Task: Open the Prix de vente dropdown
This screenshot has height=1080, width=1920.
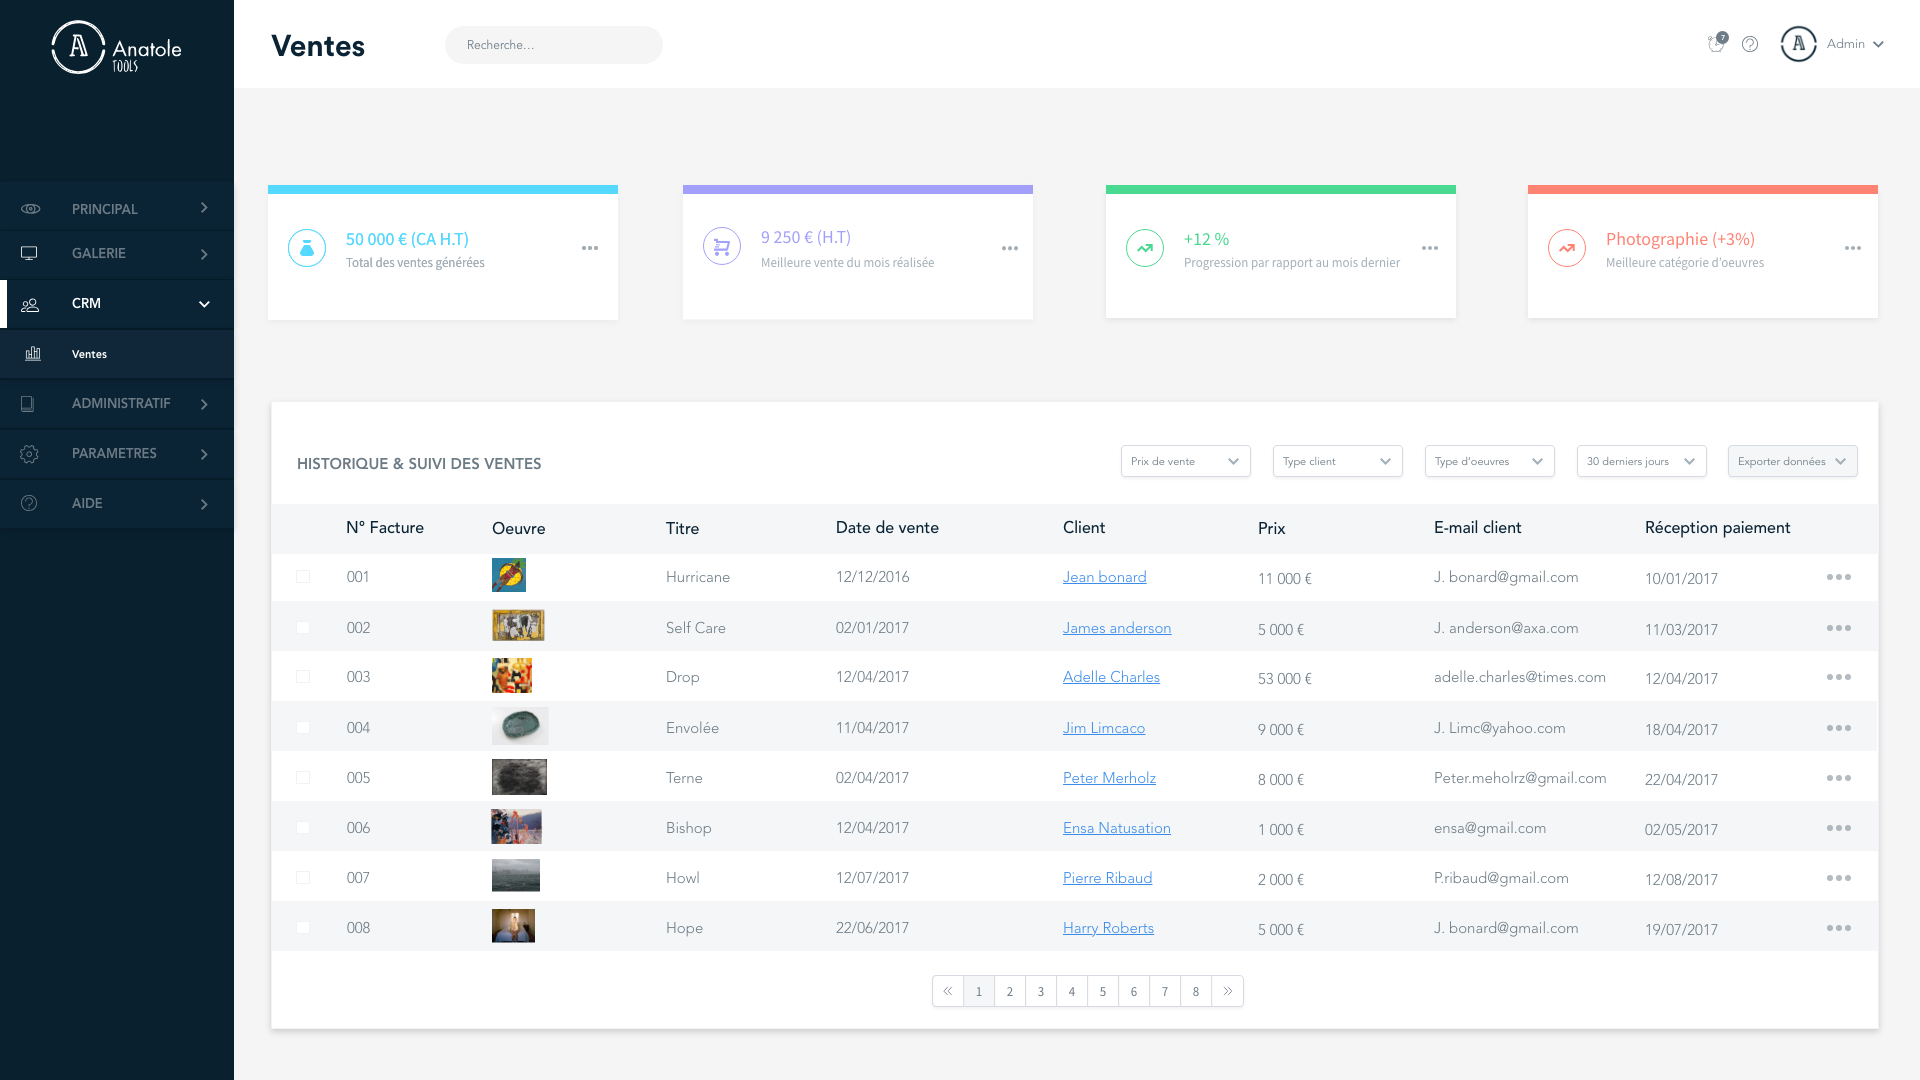Action: pos(1185,461)
